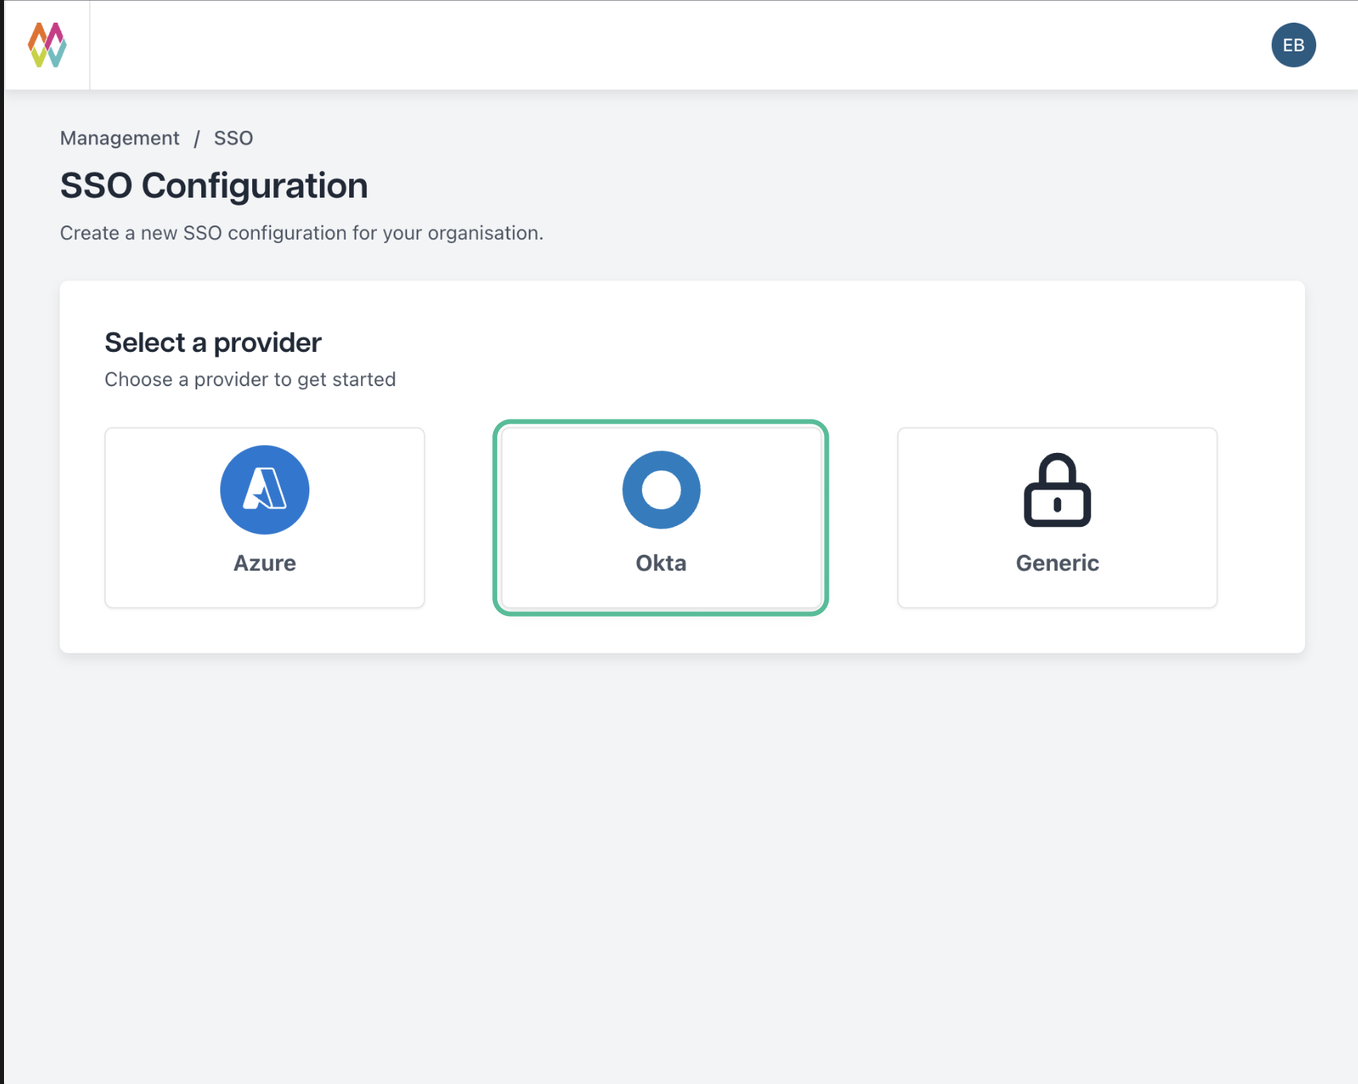
Task: Click the 'Select a provider' heading
Action: [213, 342]
